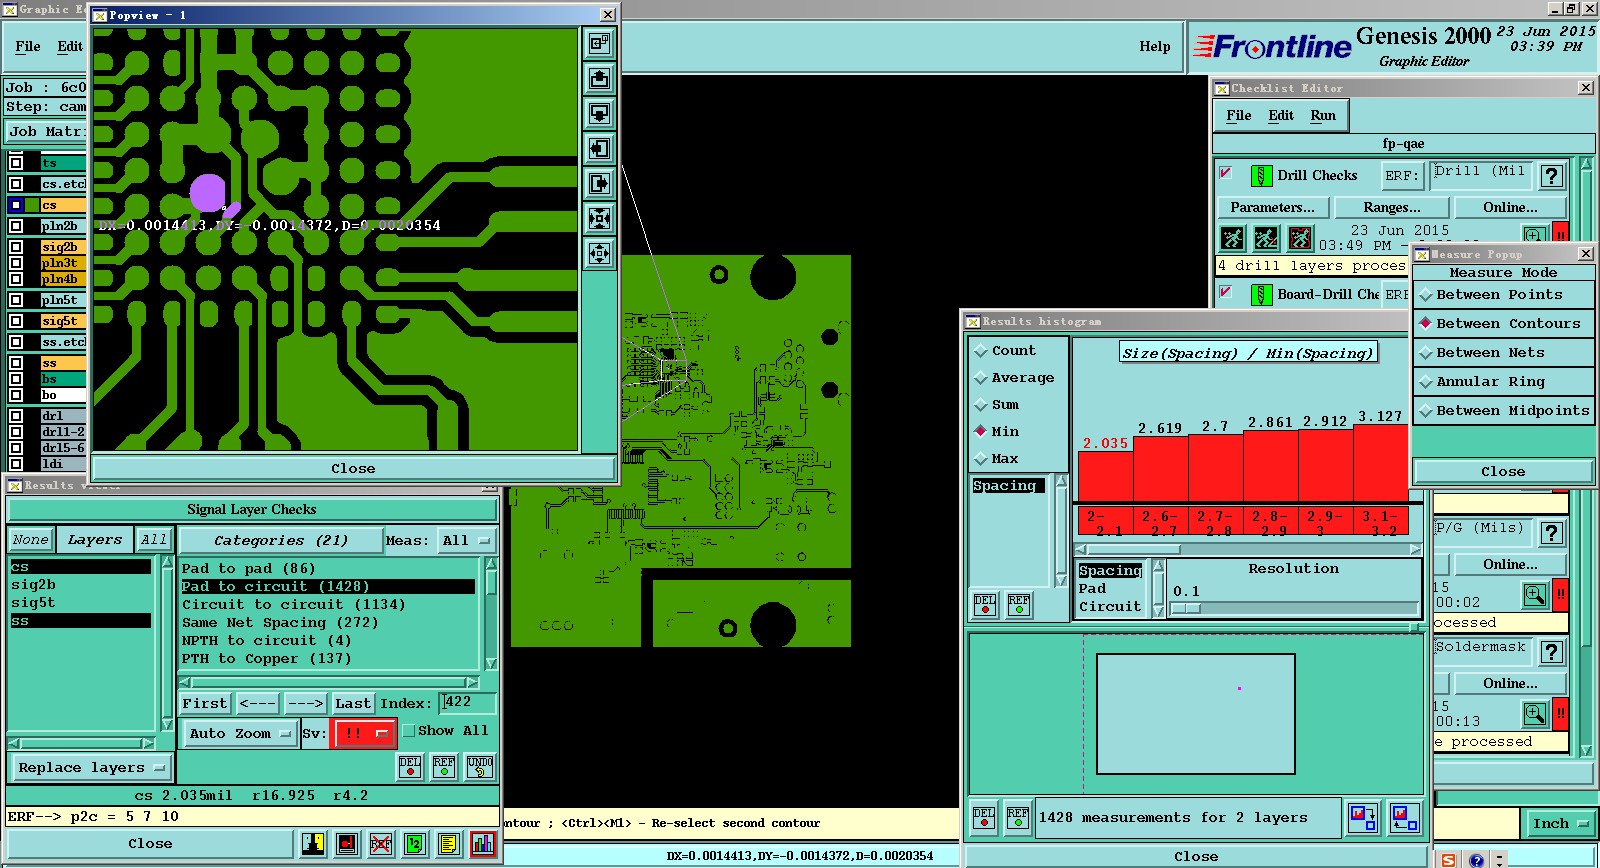Click the top Popview zoom-window icon
The width and height of the screenshot is (1600, 868).
[599, 44]
